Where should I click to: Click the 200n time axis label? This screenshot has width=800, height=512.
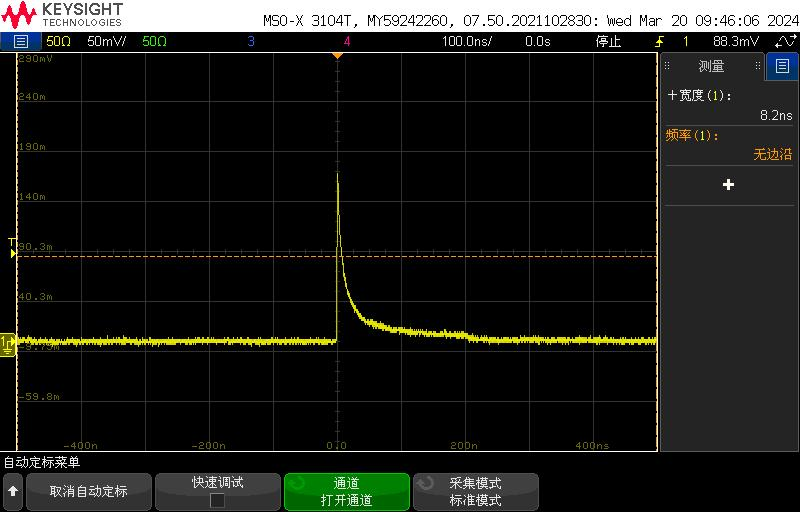464,445
